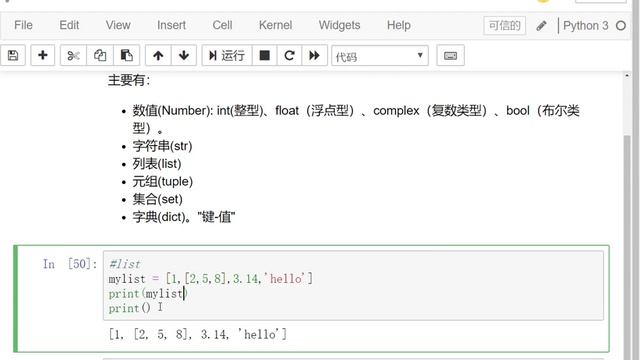Click inside the code cell editor
This screenshot has width=640, height=360.
353,286
